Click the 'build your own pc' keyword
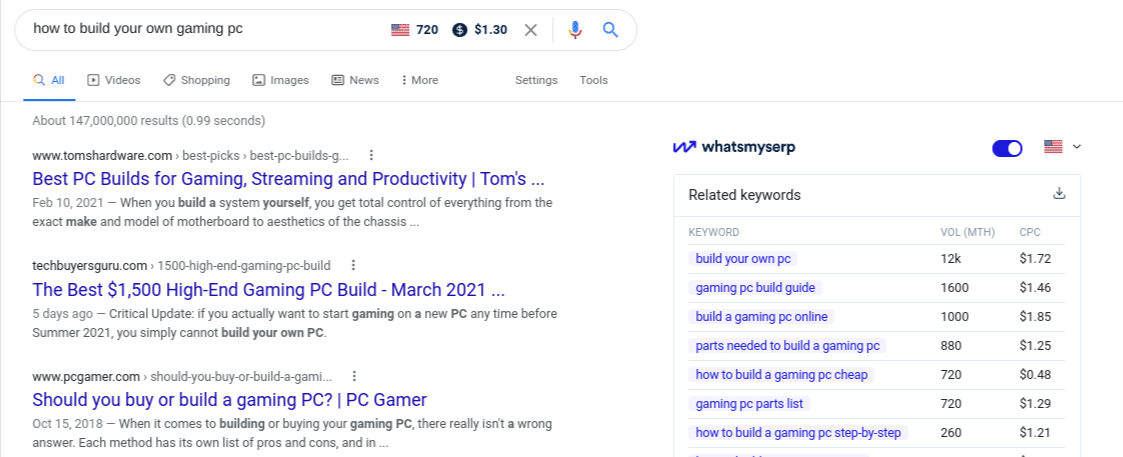This screenshot has height=457, width=1123. coord(743,259)
